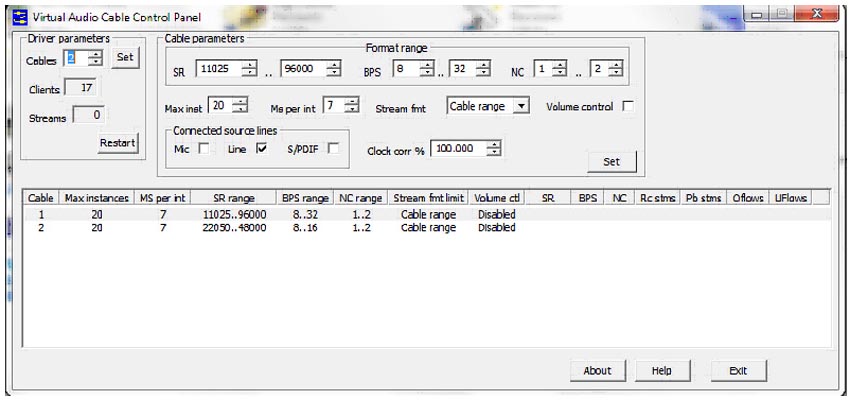Click the Help button

662,371
